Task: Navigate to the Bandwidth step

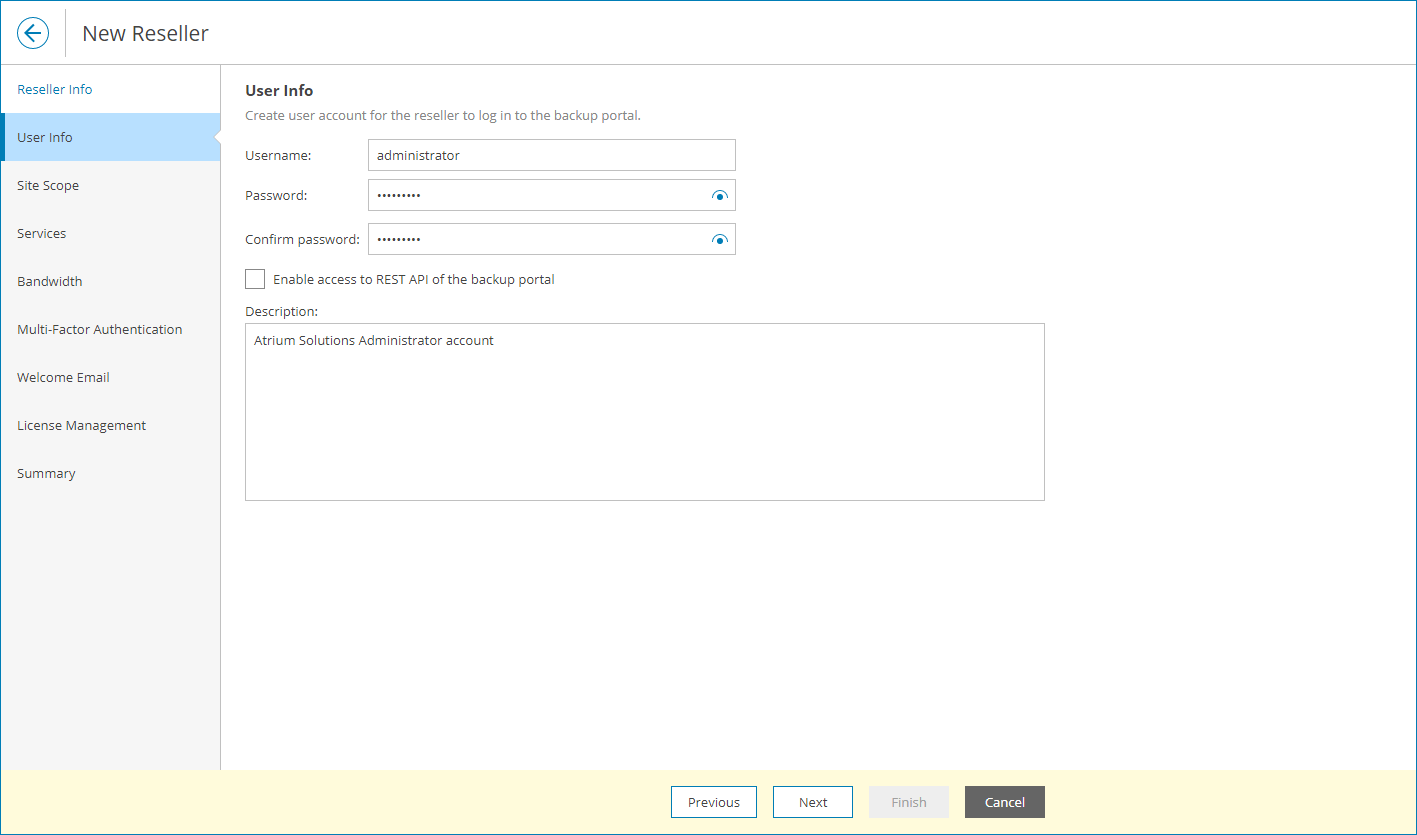Action: (49, 280)
